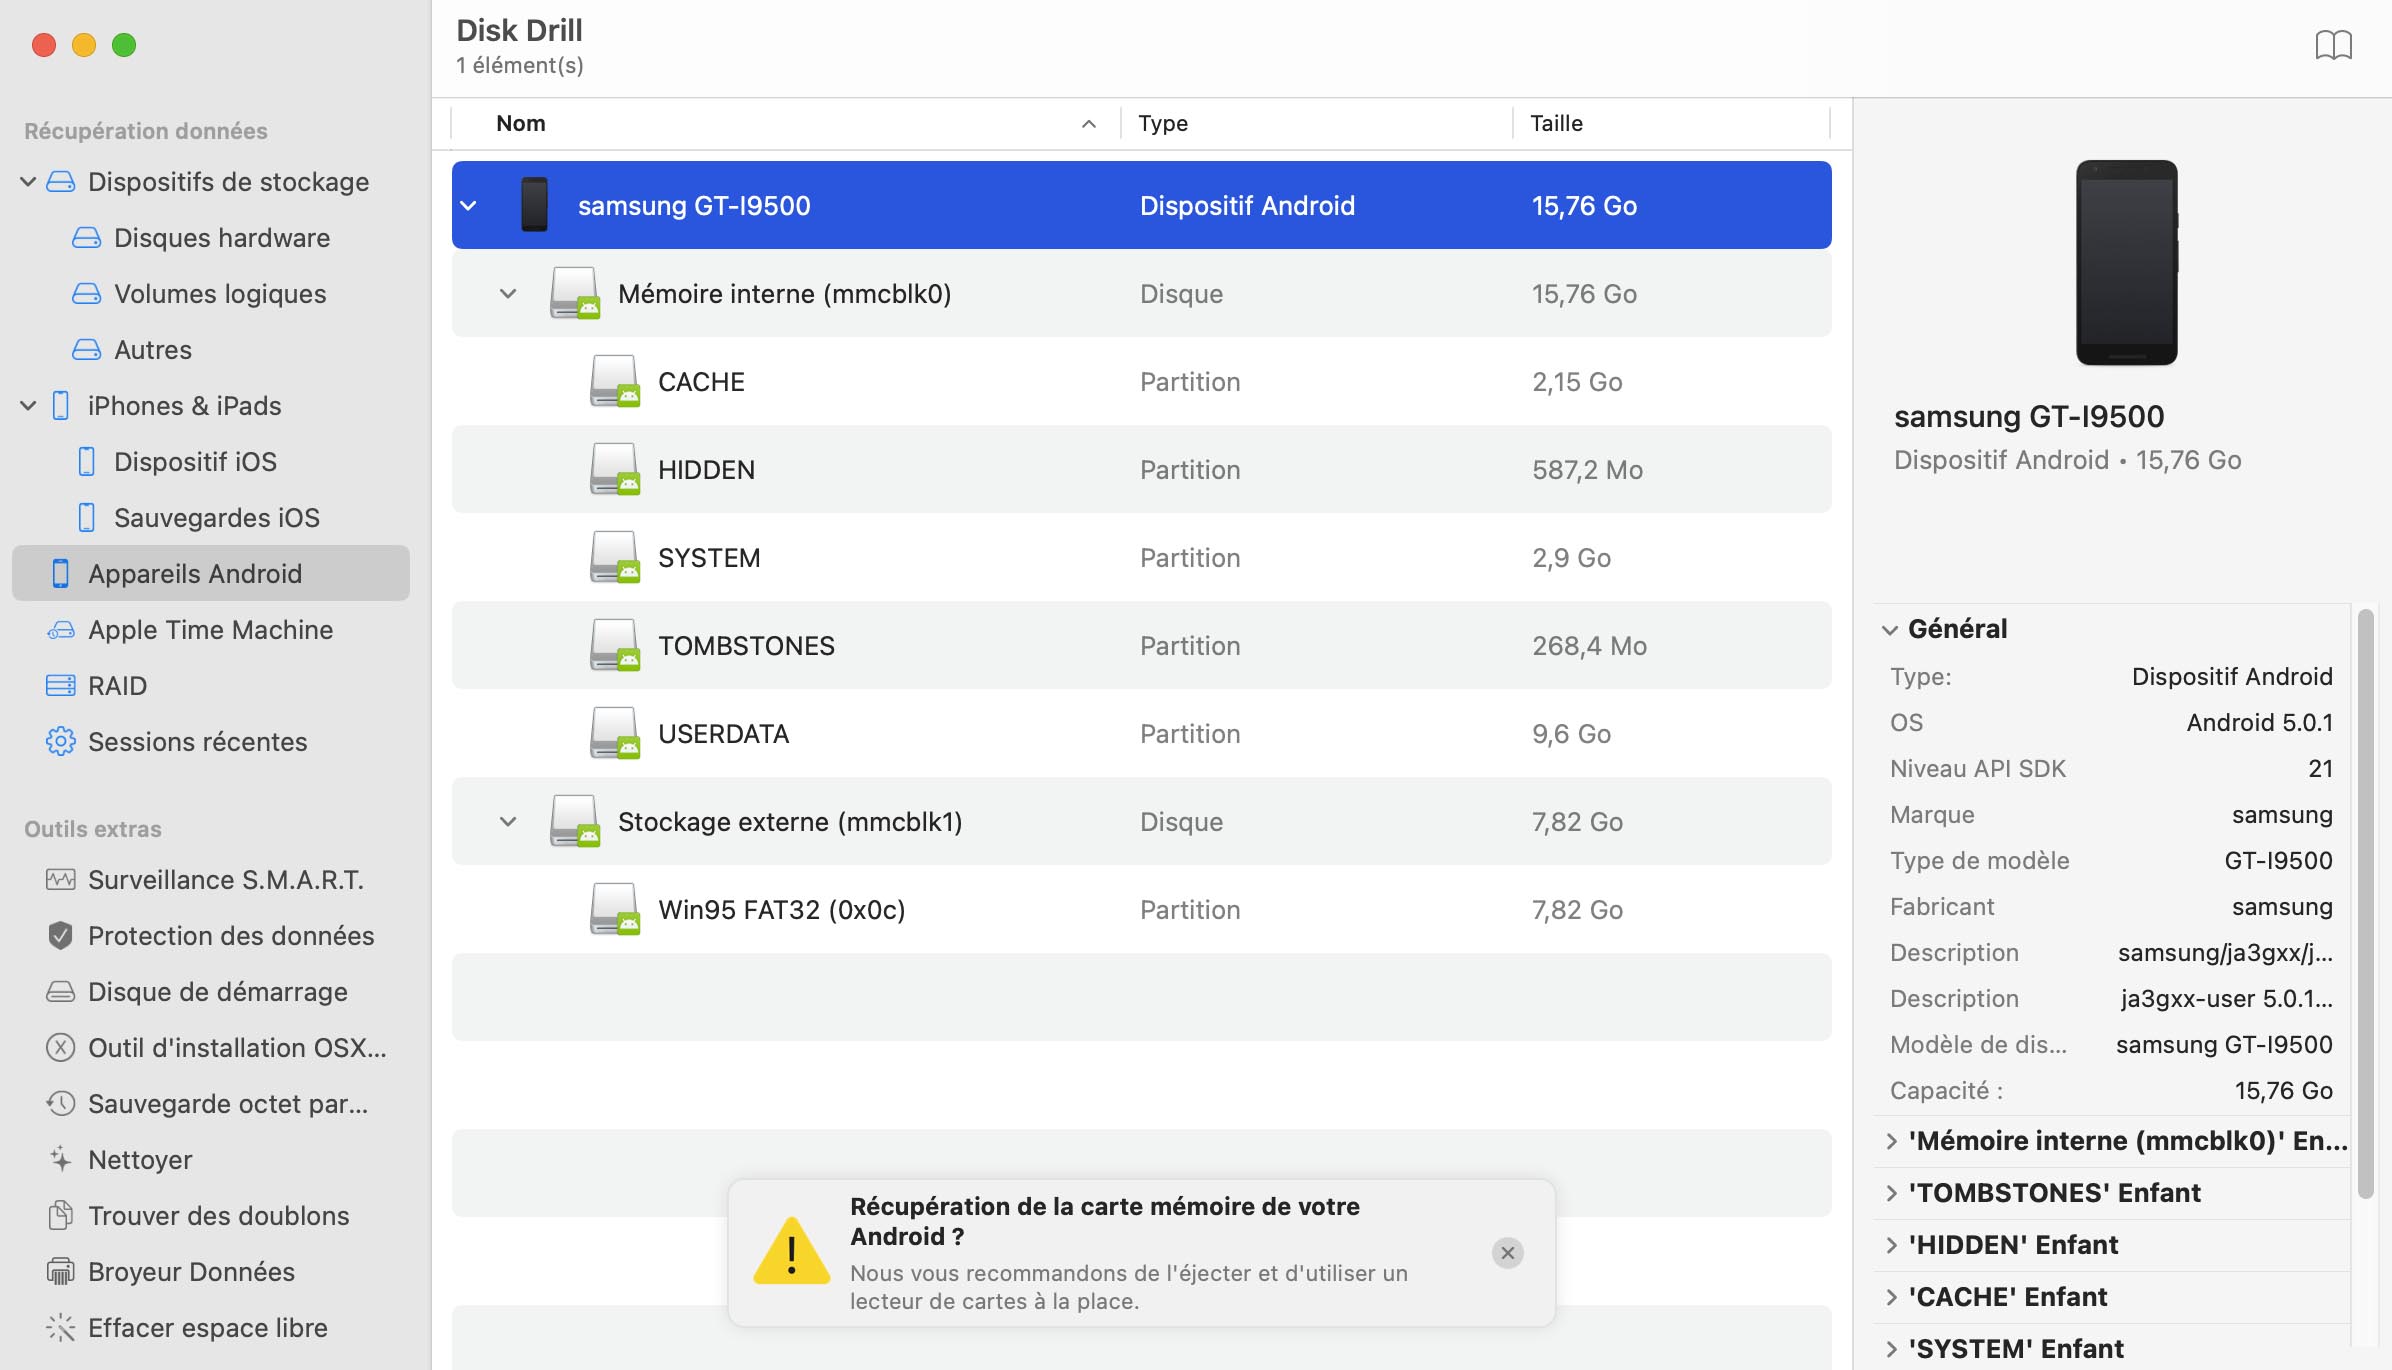2392x1370 pixels.
Task: Click the Appareils Android phone icon
Action: [61, 574]
